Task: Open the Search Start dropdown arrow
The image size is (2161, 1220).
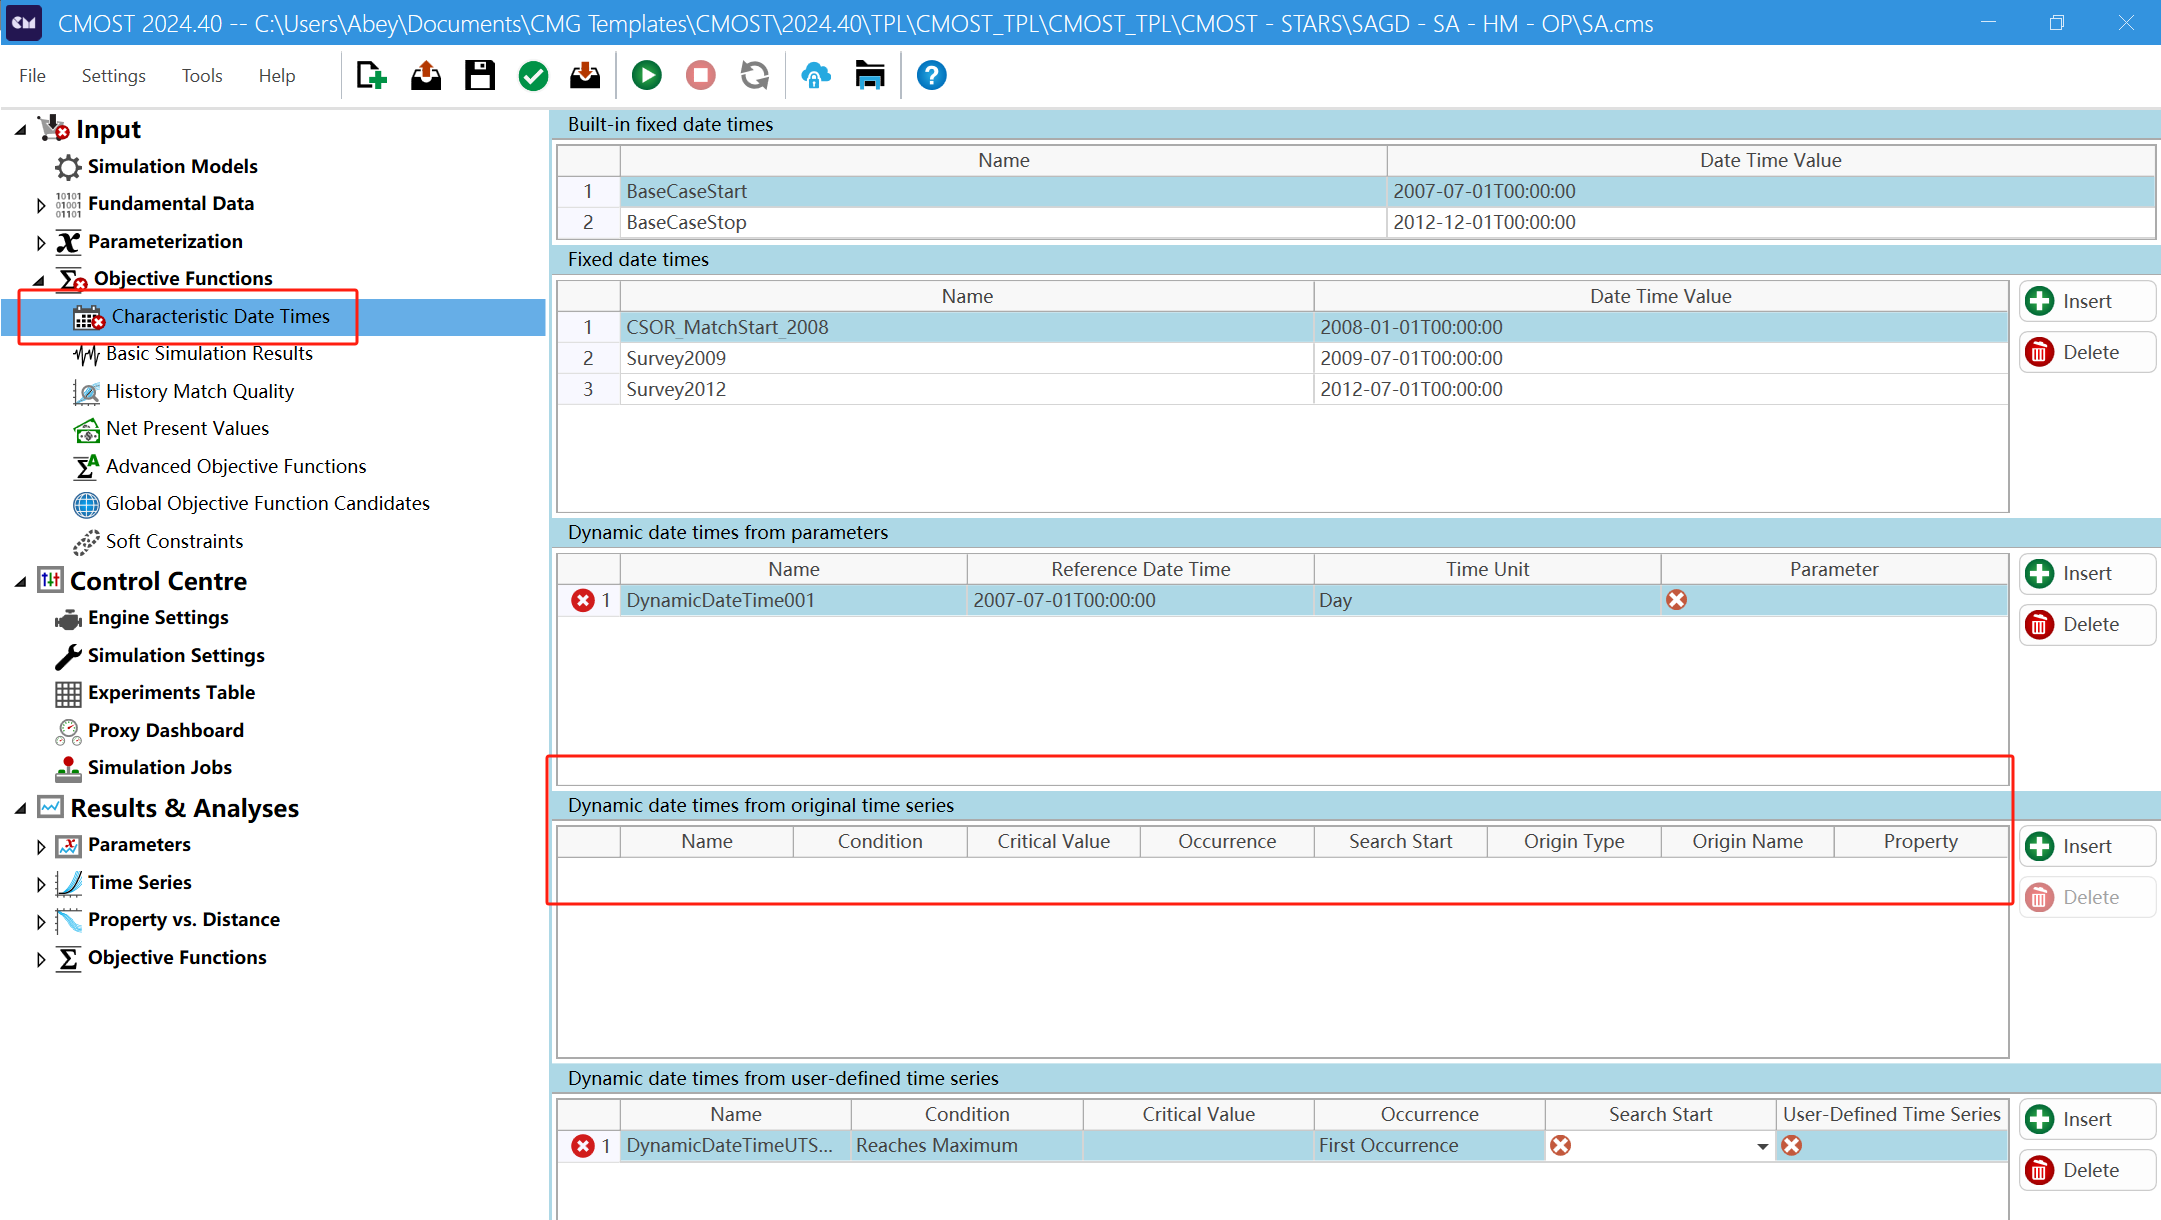Action: click(1762, 1147)
